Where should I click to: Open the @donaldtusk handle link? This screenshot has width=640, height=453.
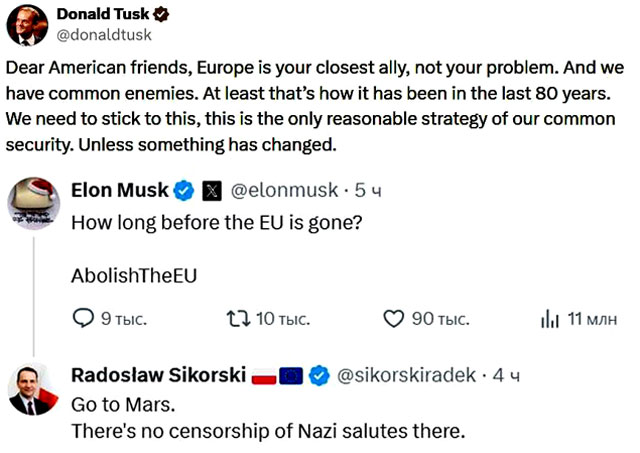tap(102, 33)
